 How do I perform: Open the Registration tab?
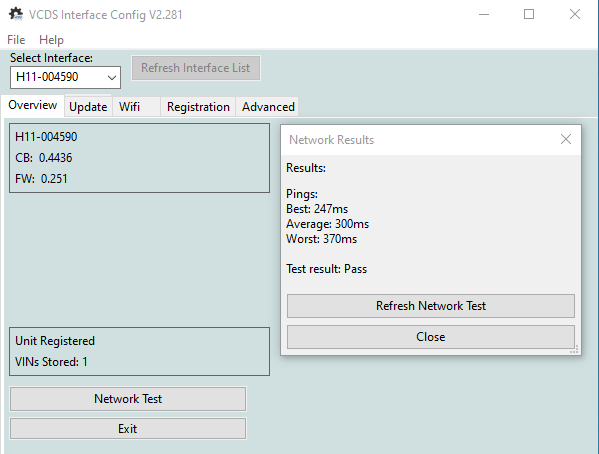tap(198, 107)
